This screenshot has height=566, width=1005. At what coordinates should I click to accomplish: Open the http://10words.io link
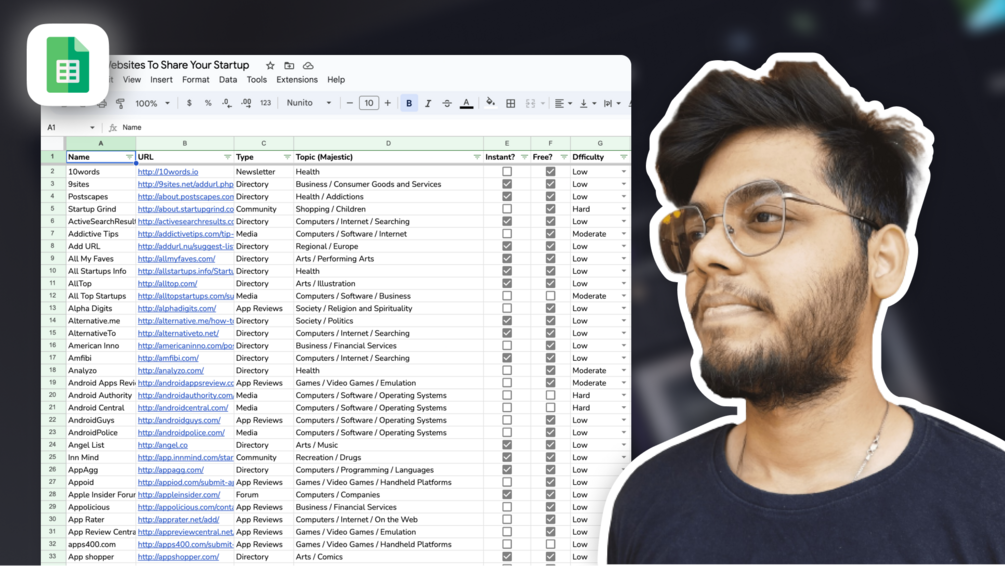click(x=168, y=172)
